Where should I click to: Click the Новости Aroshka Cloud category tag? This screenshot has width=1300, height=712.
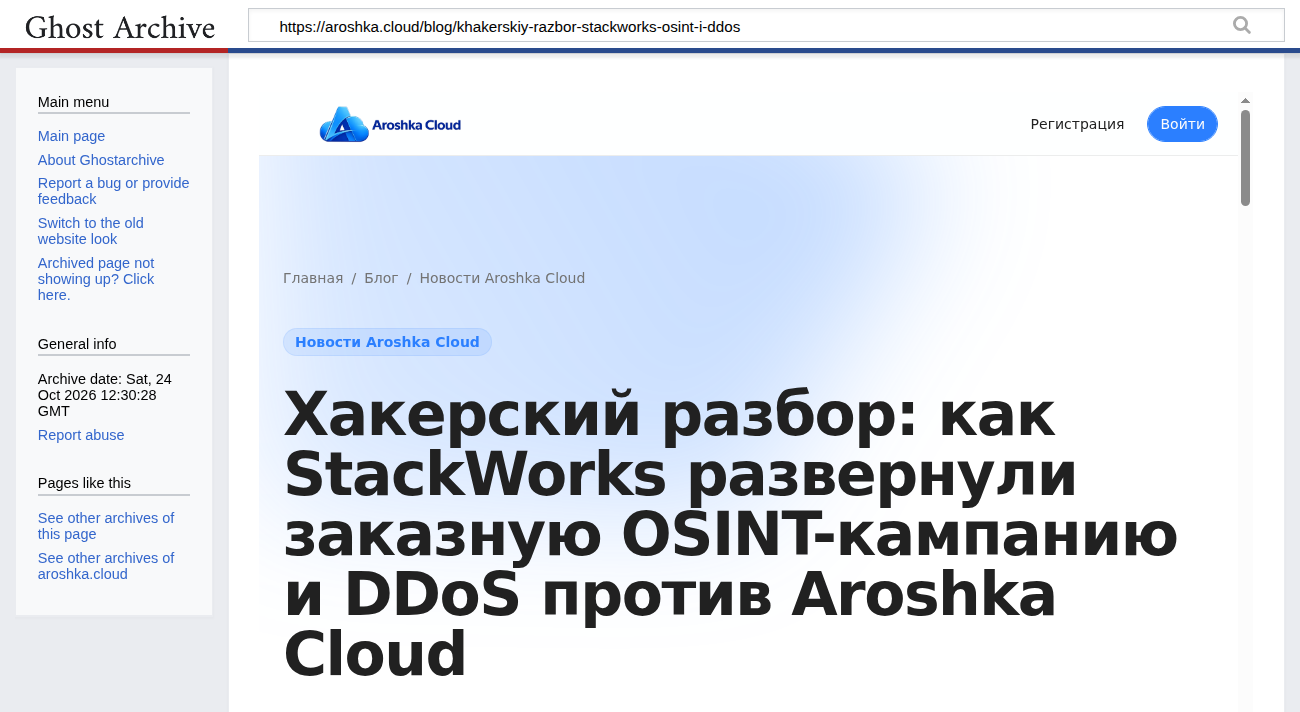click(387, 342)
